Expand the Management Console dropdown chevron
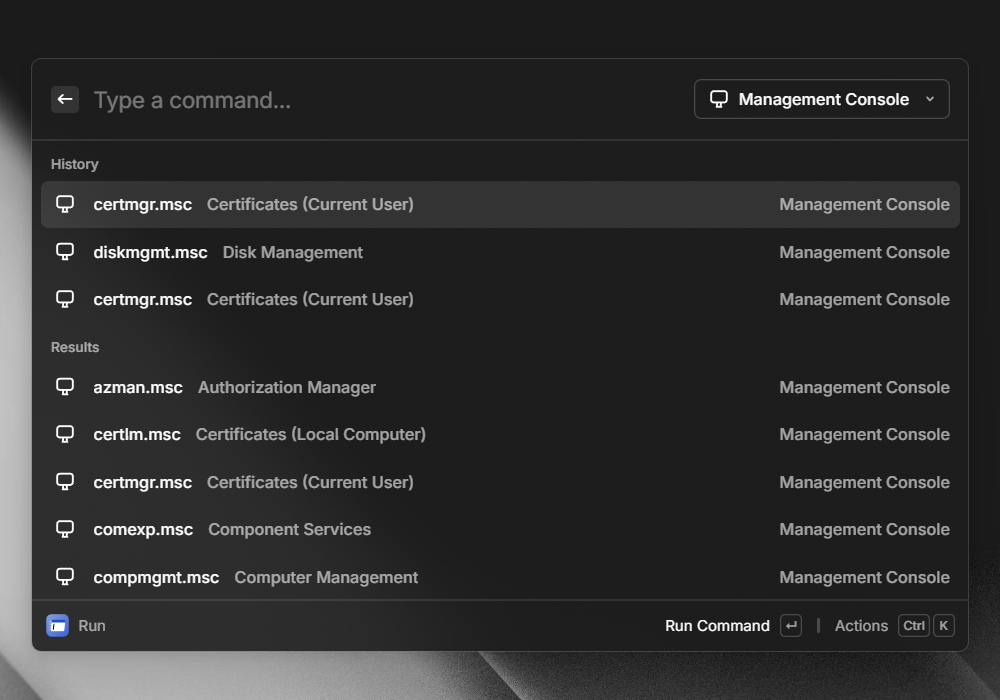Image resolution: width=1000 pixels, height=700 pixels. pos(930,99)
